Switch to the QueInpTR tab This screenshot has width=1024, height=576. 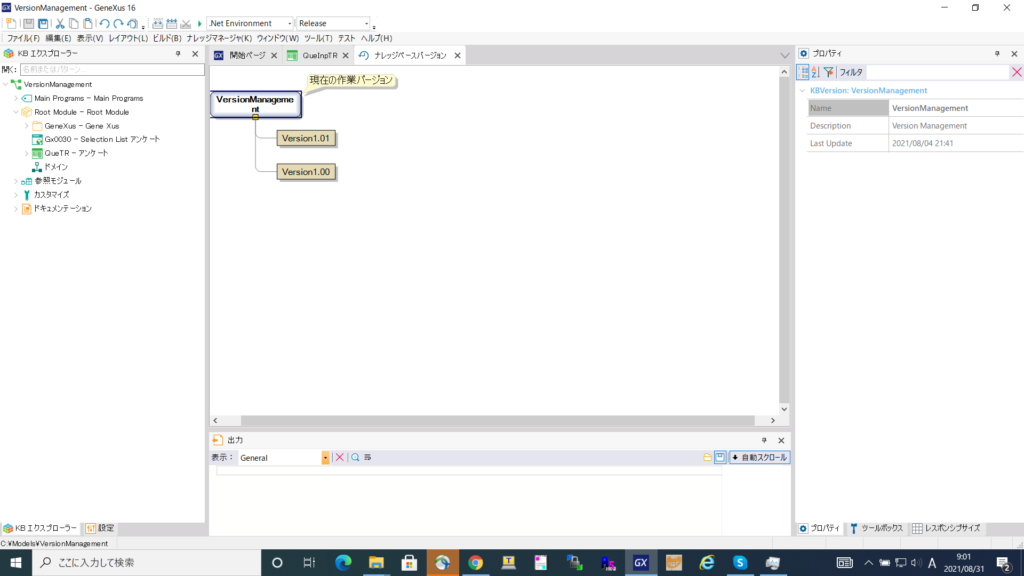319,56
